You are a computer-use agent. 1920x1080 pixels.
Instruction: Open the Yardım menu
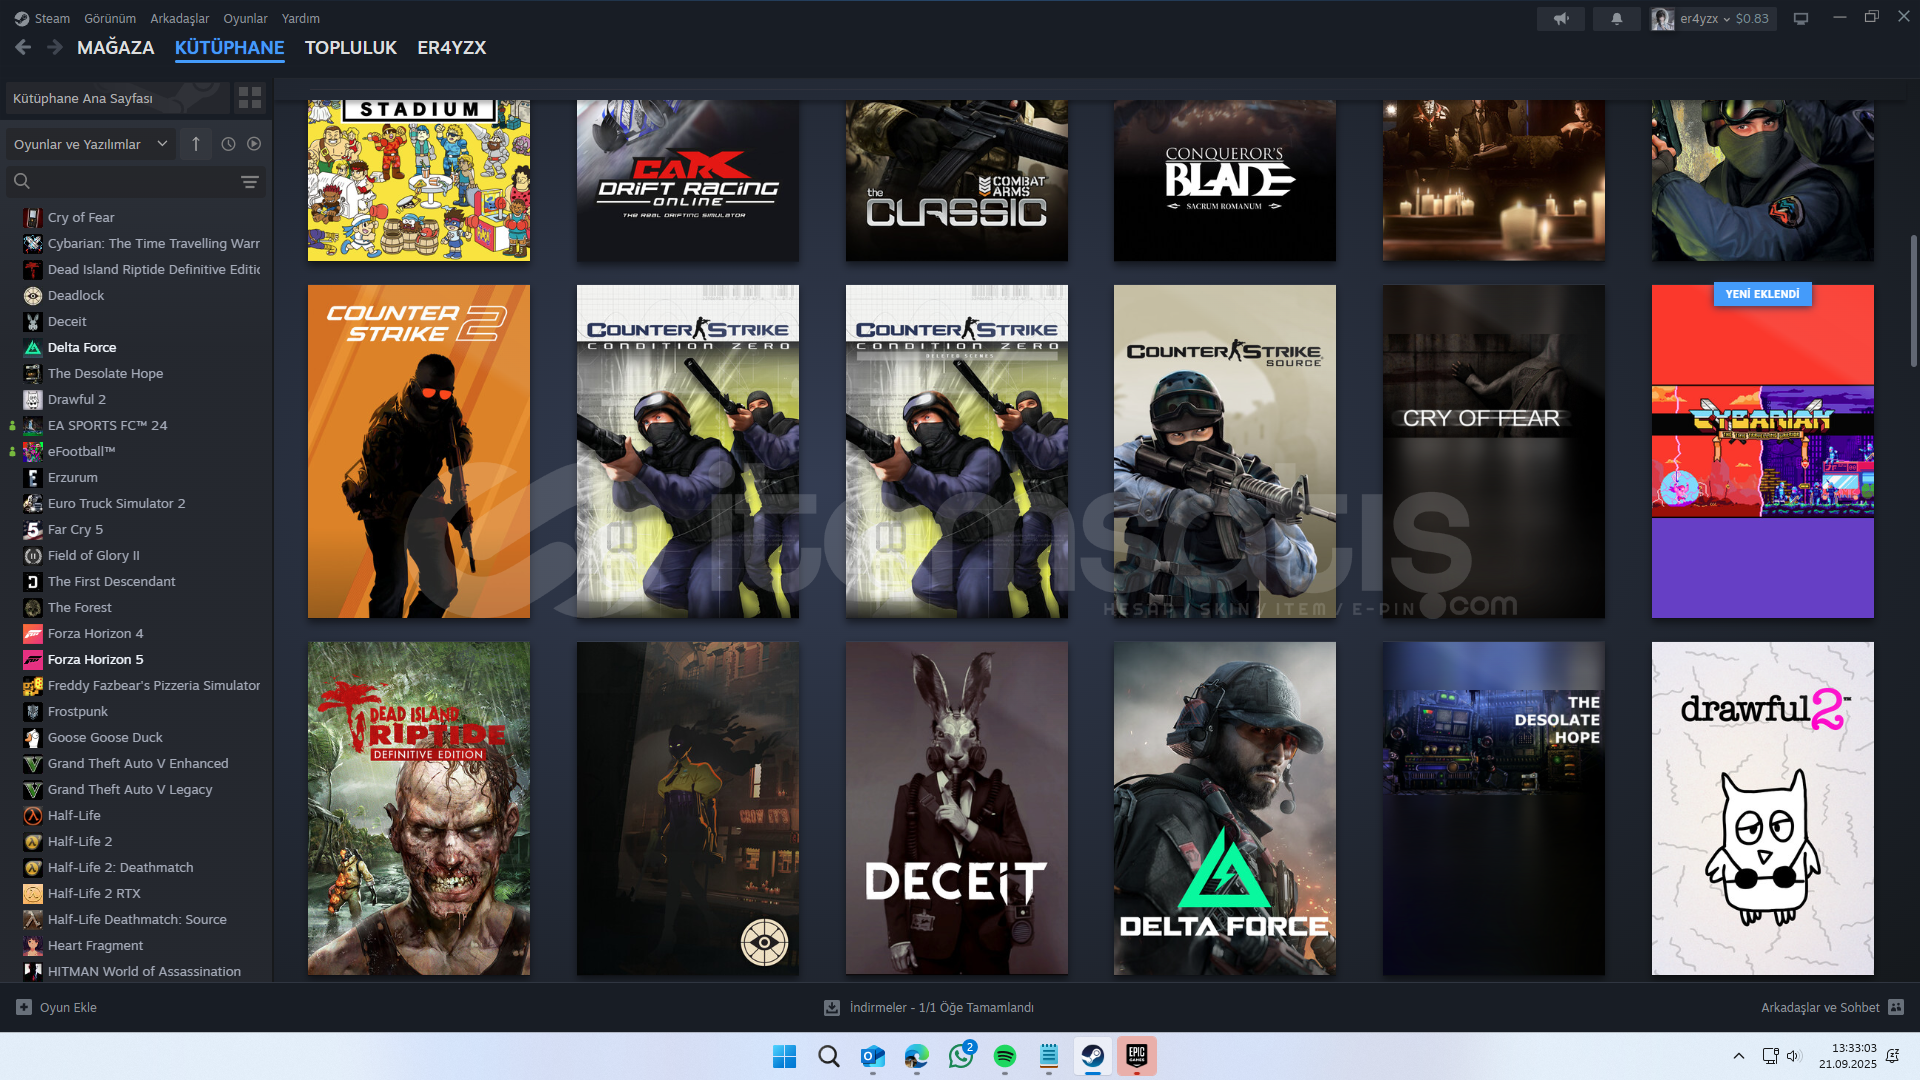(x=300, y=18)
